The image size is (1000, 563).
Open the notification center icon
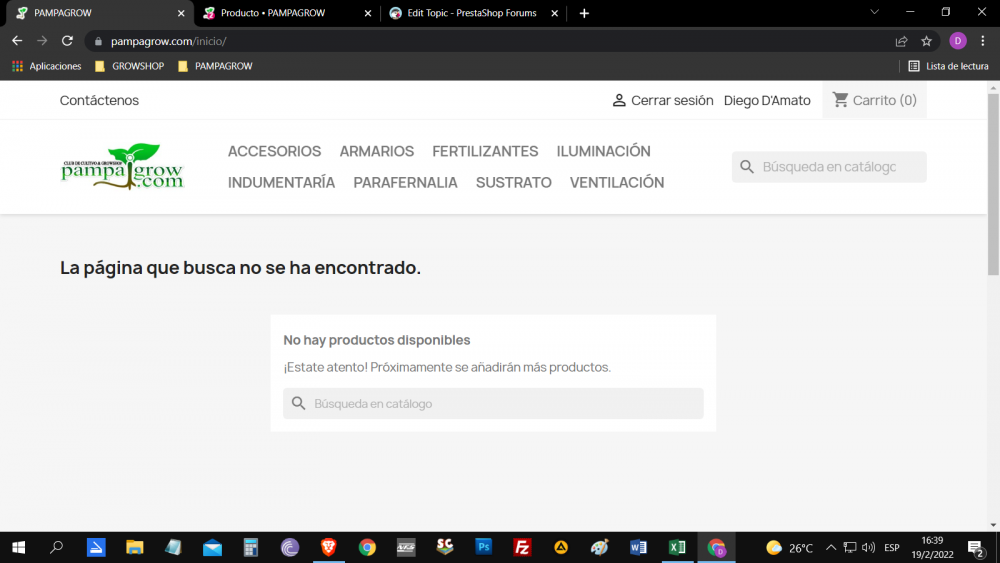(975, 548)
